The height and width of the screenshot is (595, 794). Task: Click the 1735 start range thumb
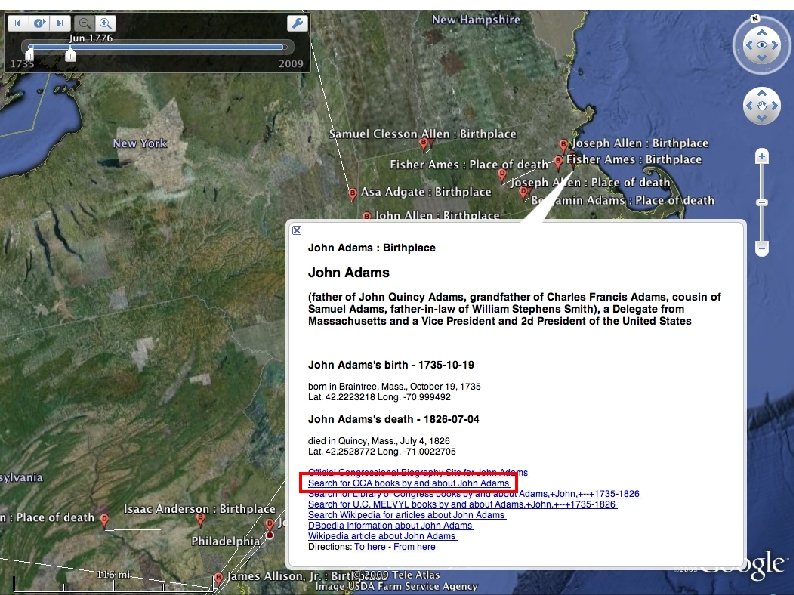click(x=30, y=52)
